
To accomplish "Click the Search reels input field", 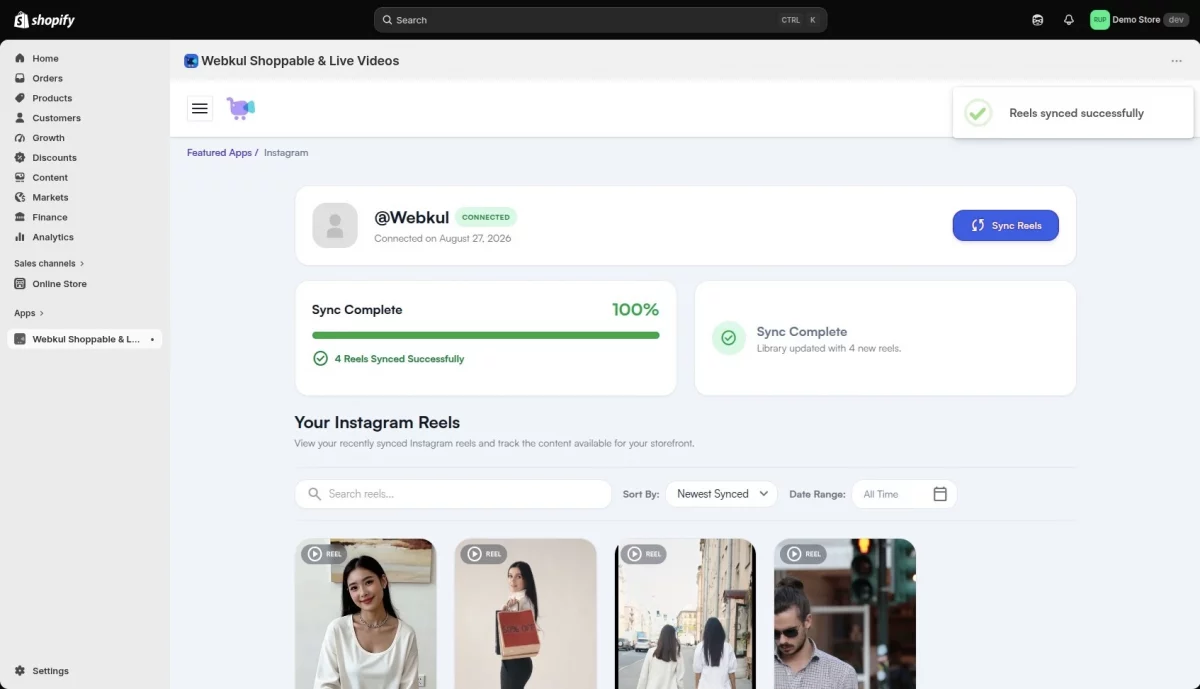I will coord(453,494).
